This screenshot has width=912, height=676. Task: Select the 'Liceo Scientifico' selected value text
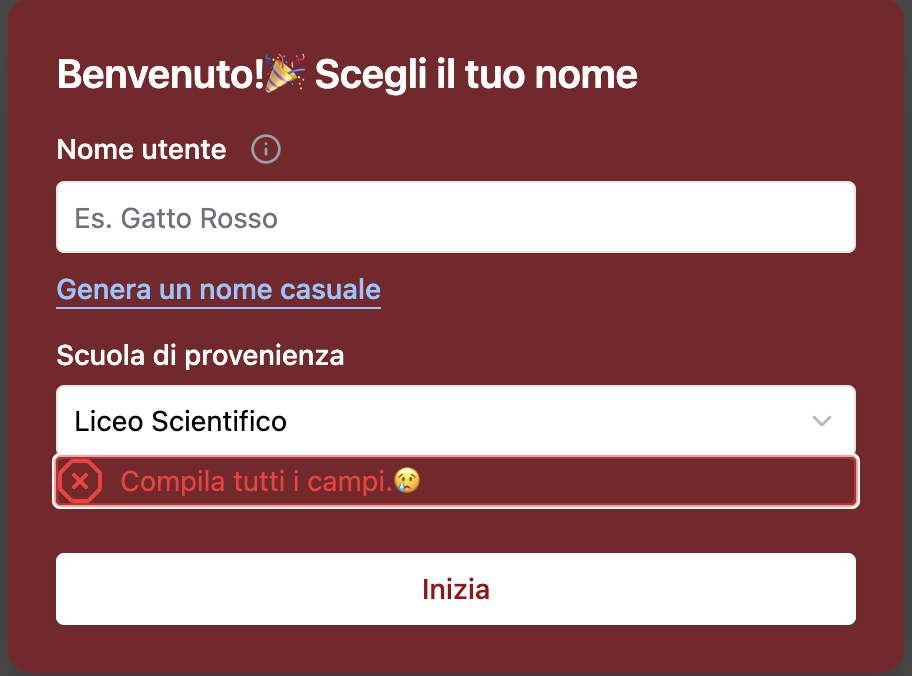click(x=180, y=421)
